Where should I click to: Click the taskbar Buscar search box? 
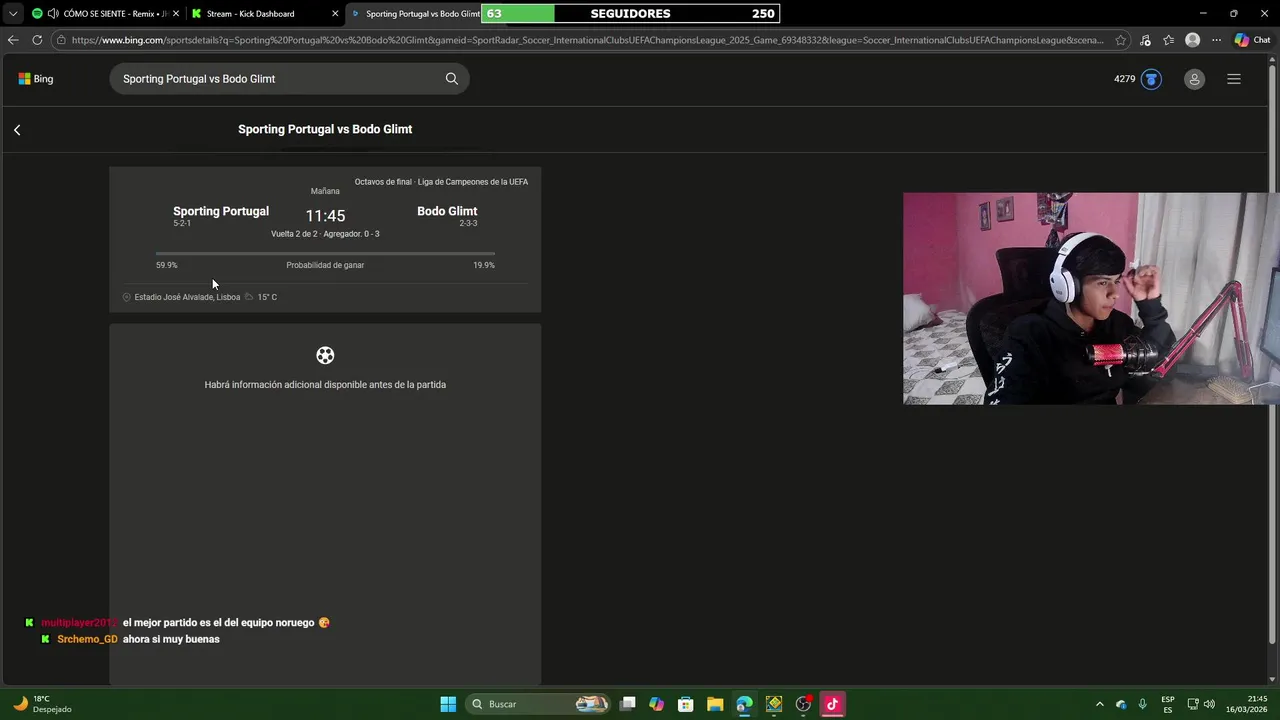click(x=538, y=704)
